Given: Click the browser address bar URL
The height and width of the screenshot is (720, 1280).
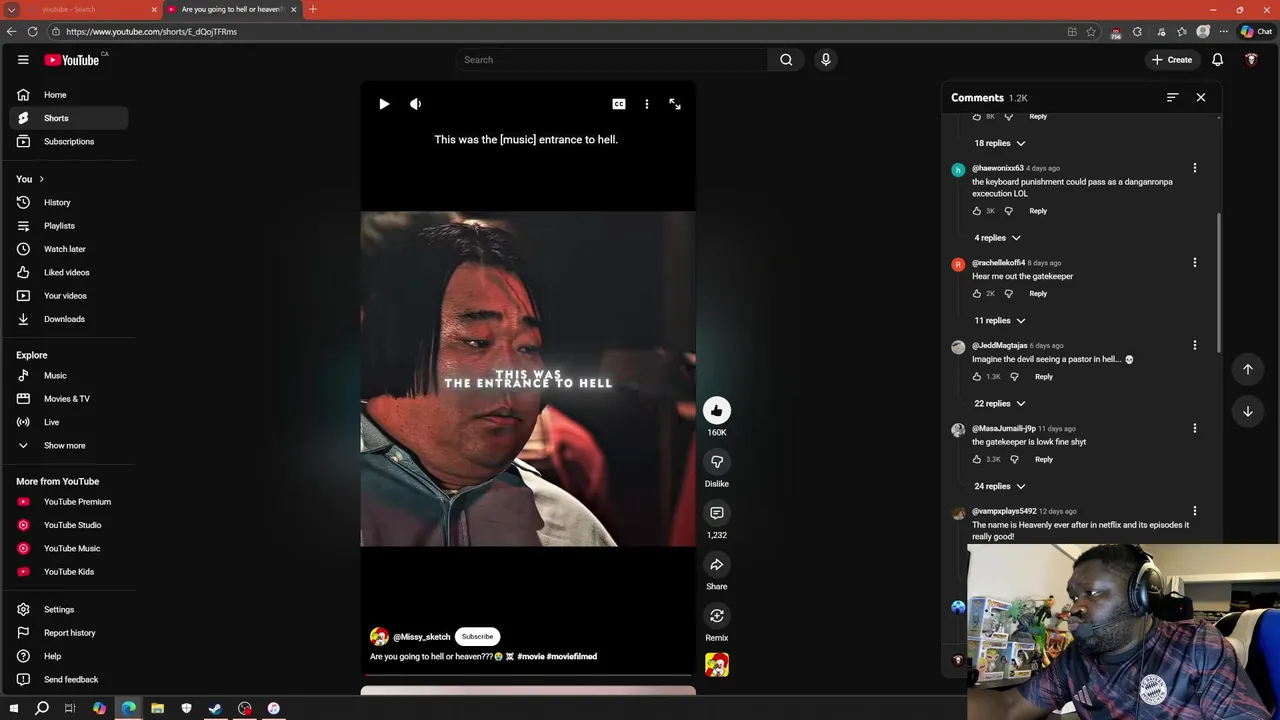Looking at the screenshot, I should pos(151,32).
